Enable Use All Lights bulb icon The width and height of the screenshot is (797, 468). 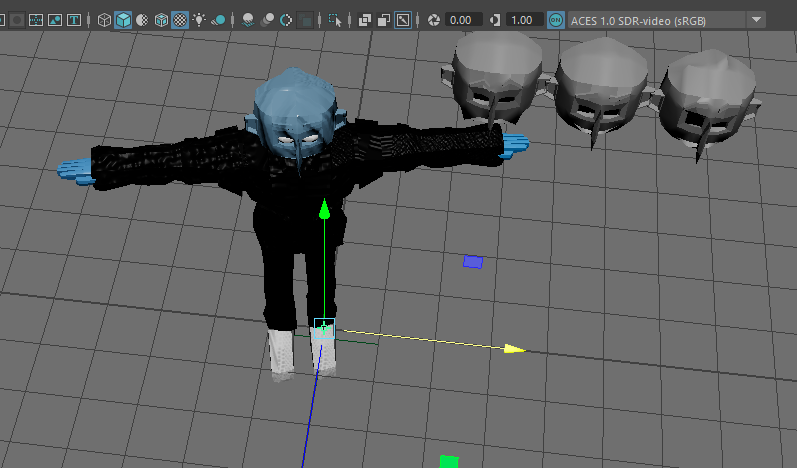pyautogui.click(x=199, y=20)
